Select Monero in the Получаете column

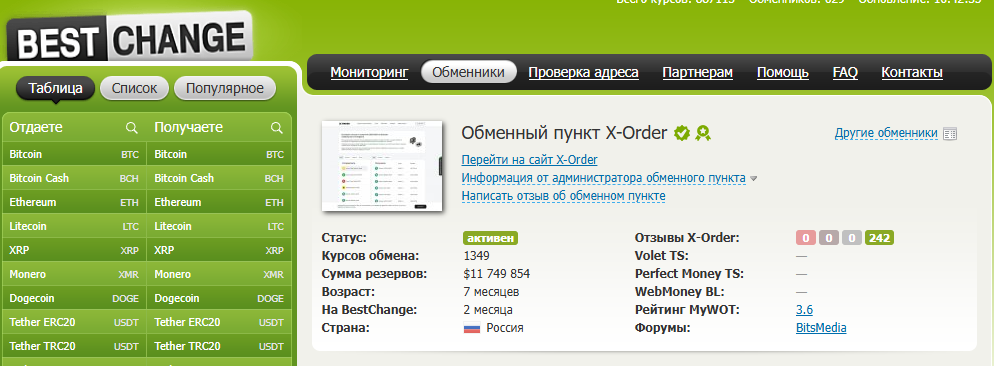219,275
